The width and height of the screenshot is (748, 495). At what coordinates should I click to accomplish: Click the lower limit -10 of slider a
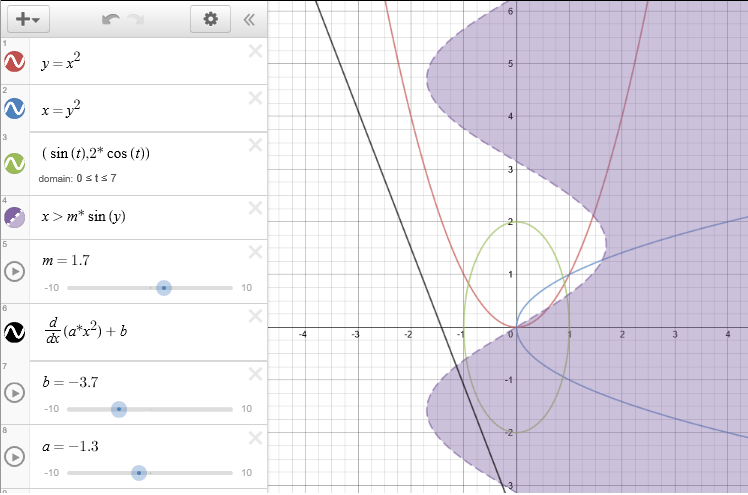[51, 472]
